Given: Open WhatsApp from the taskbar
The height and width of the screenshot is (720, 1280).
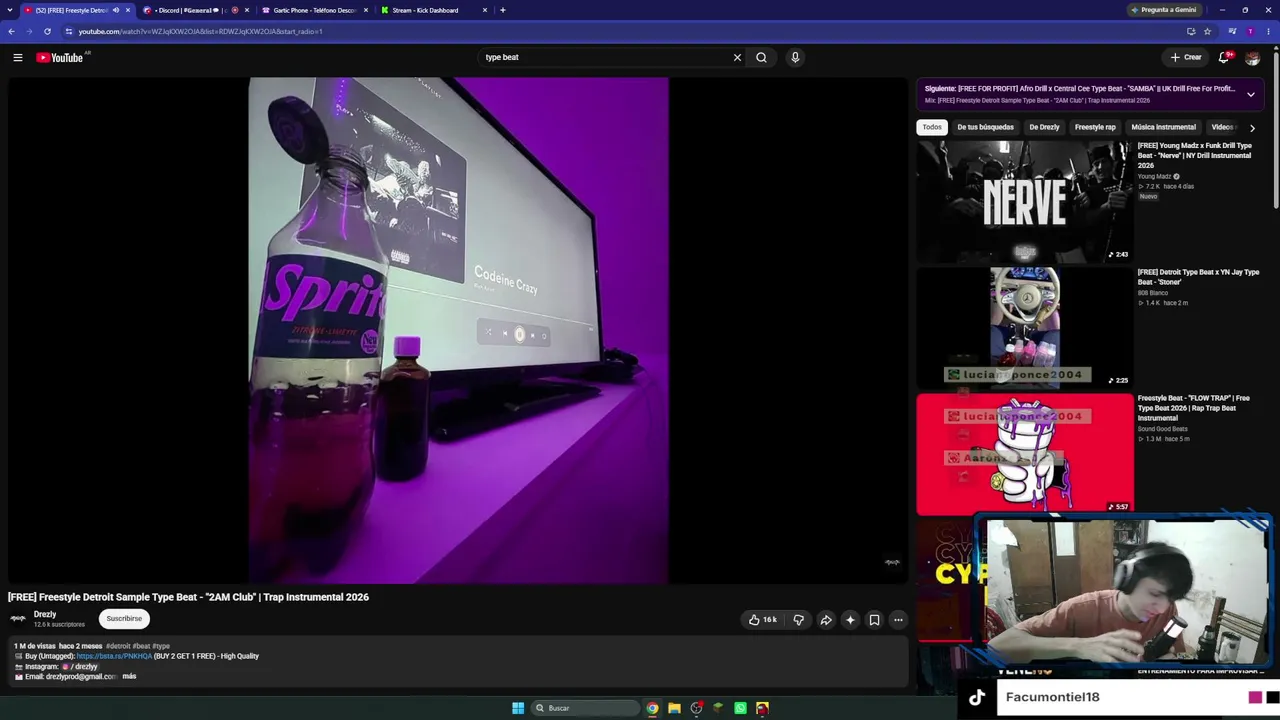Looking at the screenshot, I should coord(740,708).
